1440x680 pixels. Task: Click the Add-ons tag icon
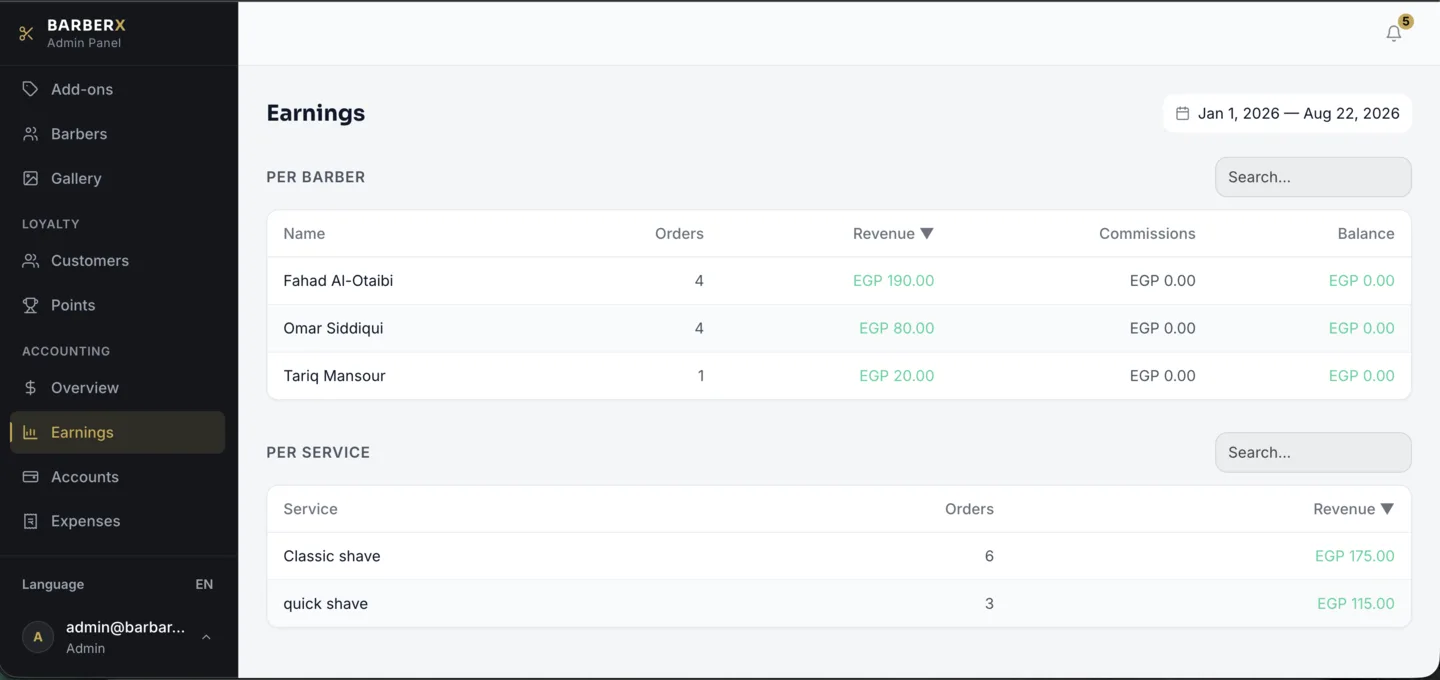(x=30, y=89)
